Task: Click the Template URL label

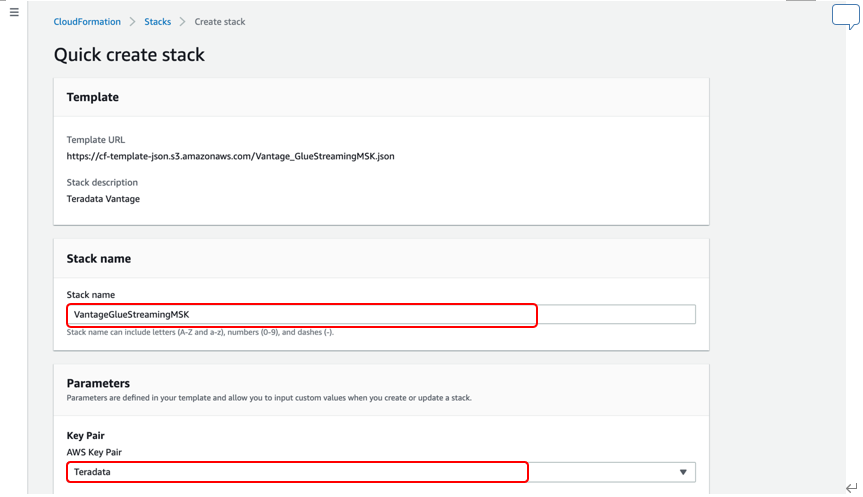Action: coord(96,140)
